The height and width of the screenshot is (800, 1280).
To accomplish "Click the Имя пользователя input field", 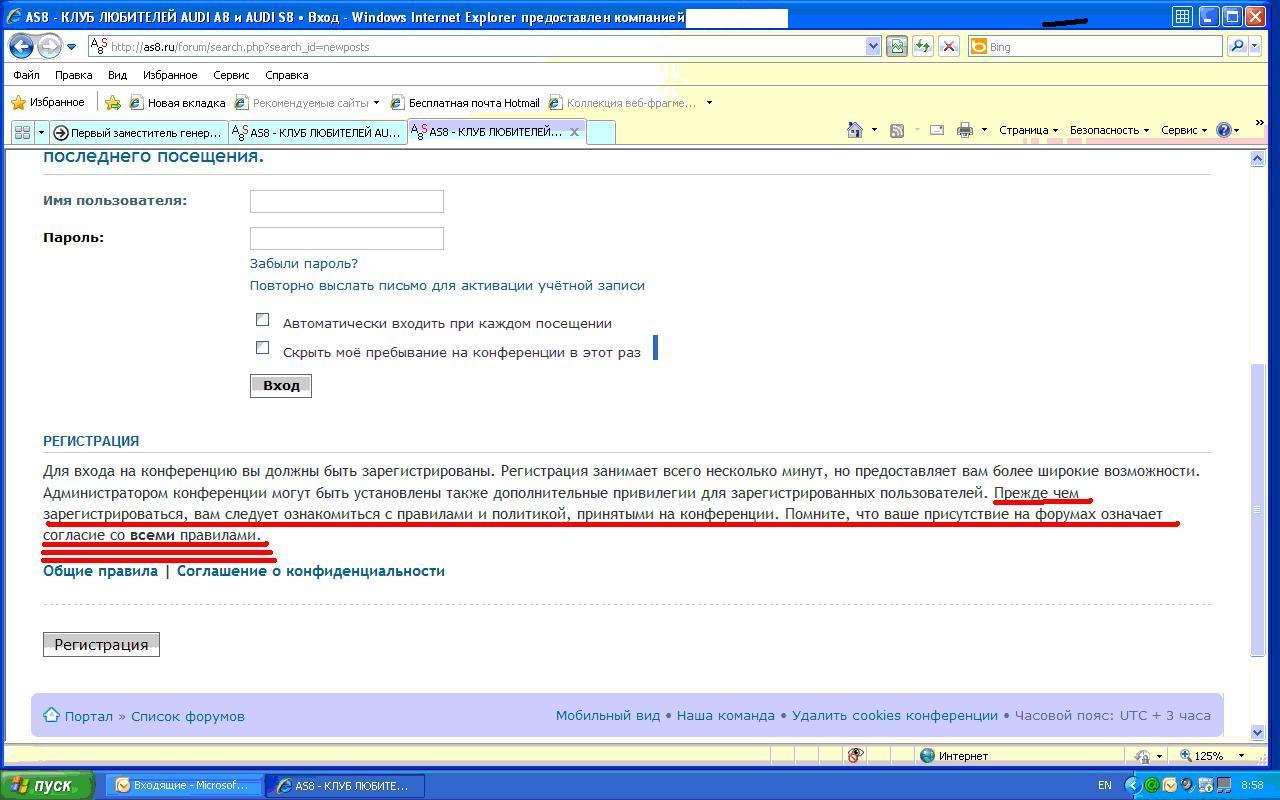I will [346, 201].
